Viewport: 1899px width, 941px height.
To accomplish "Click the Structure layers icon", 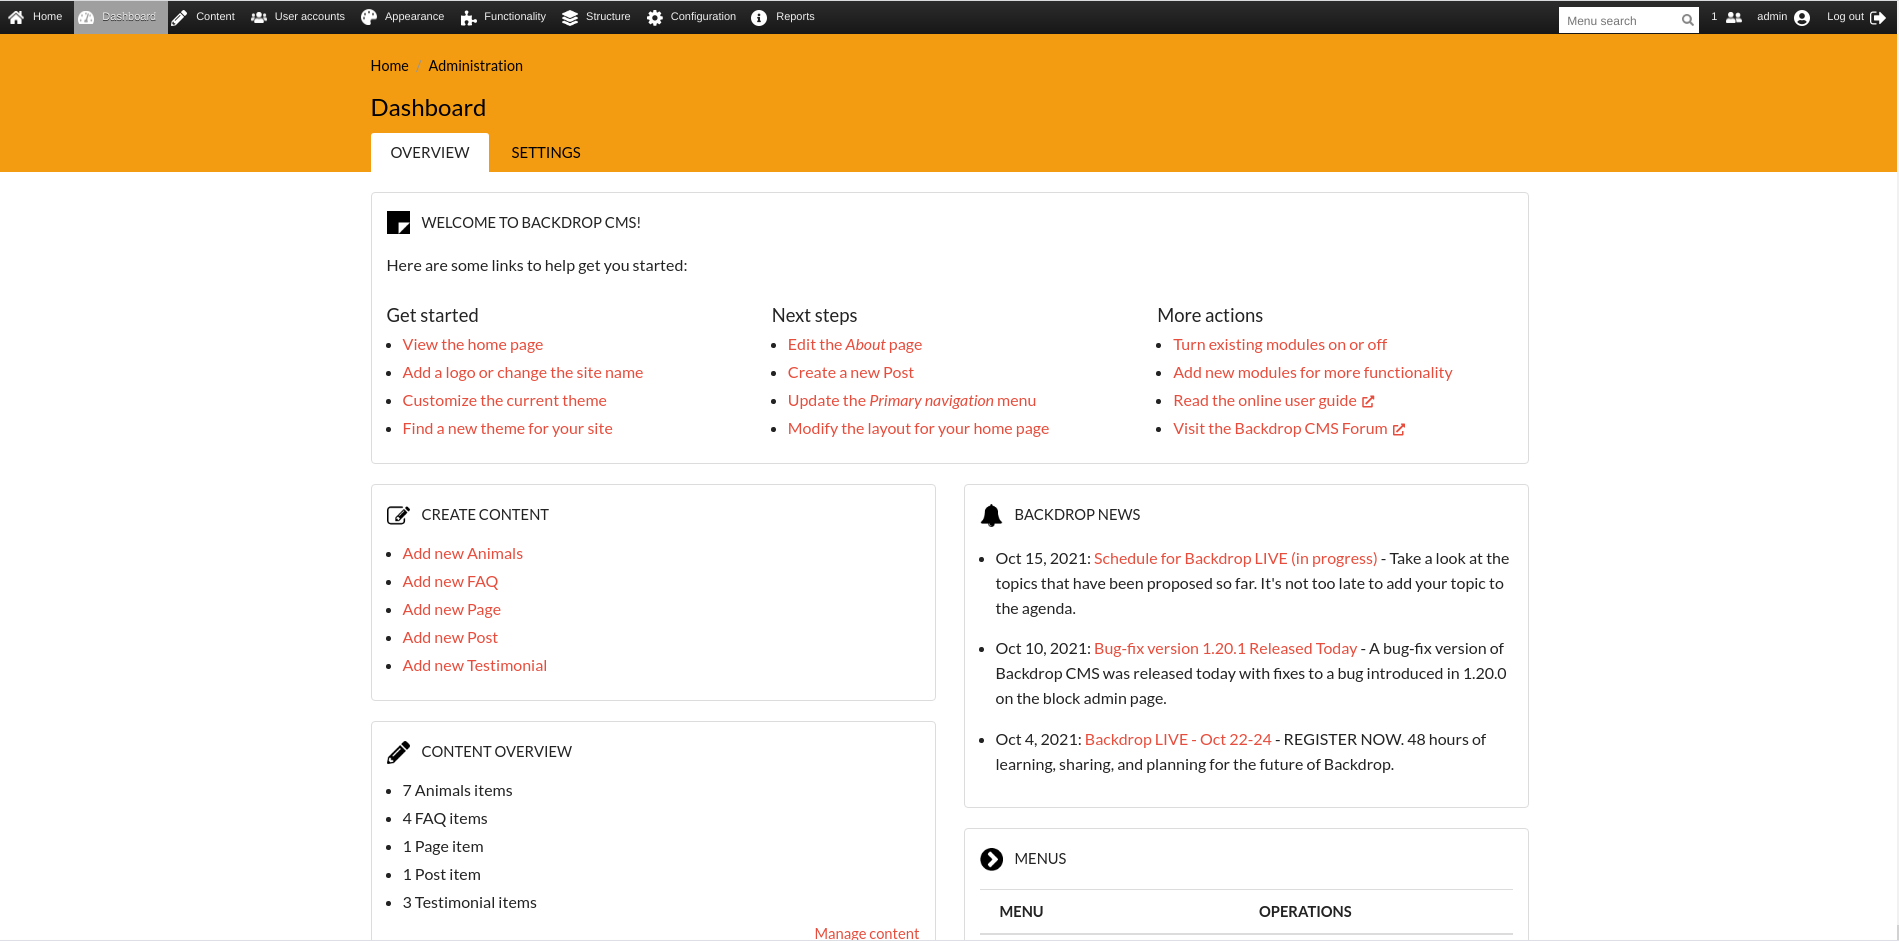I will point(570,17).
